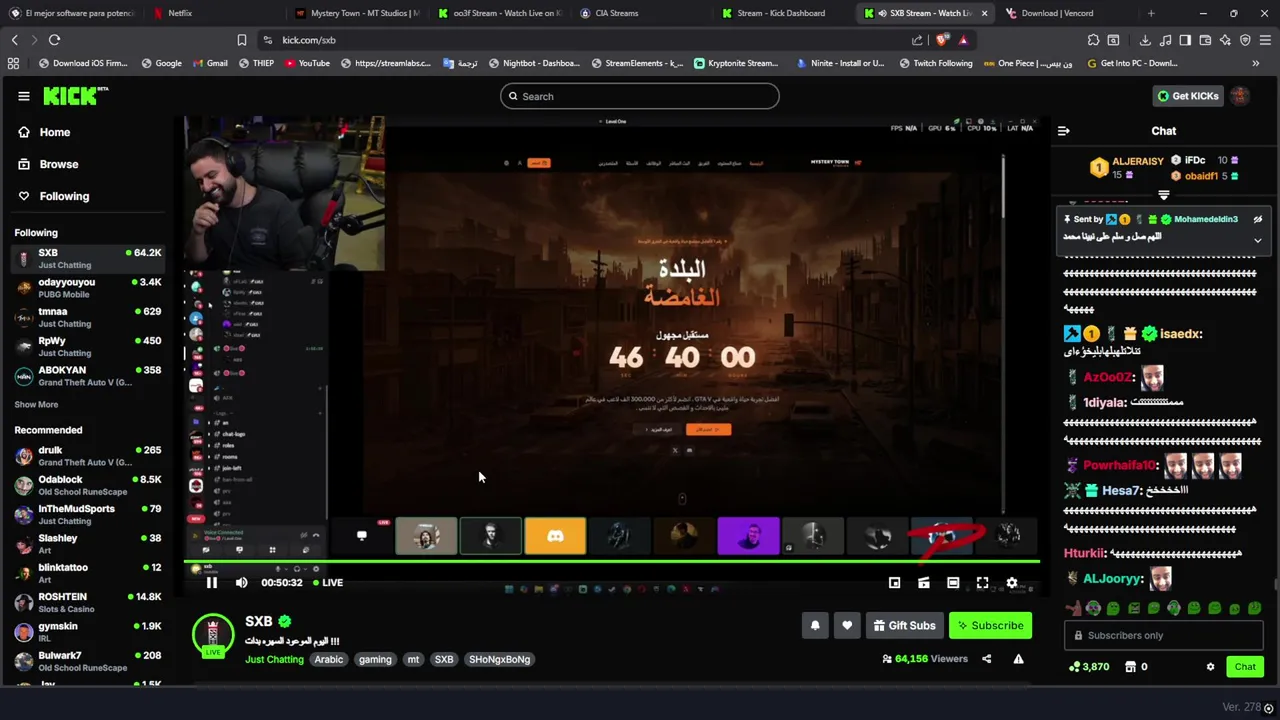Show more bookmarks chevron

[1255, 63]
